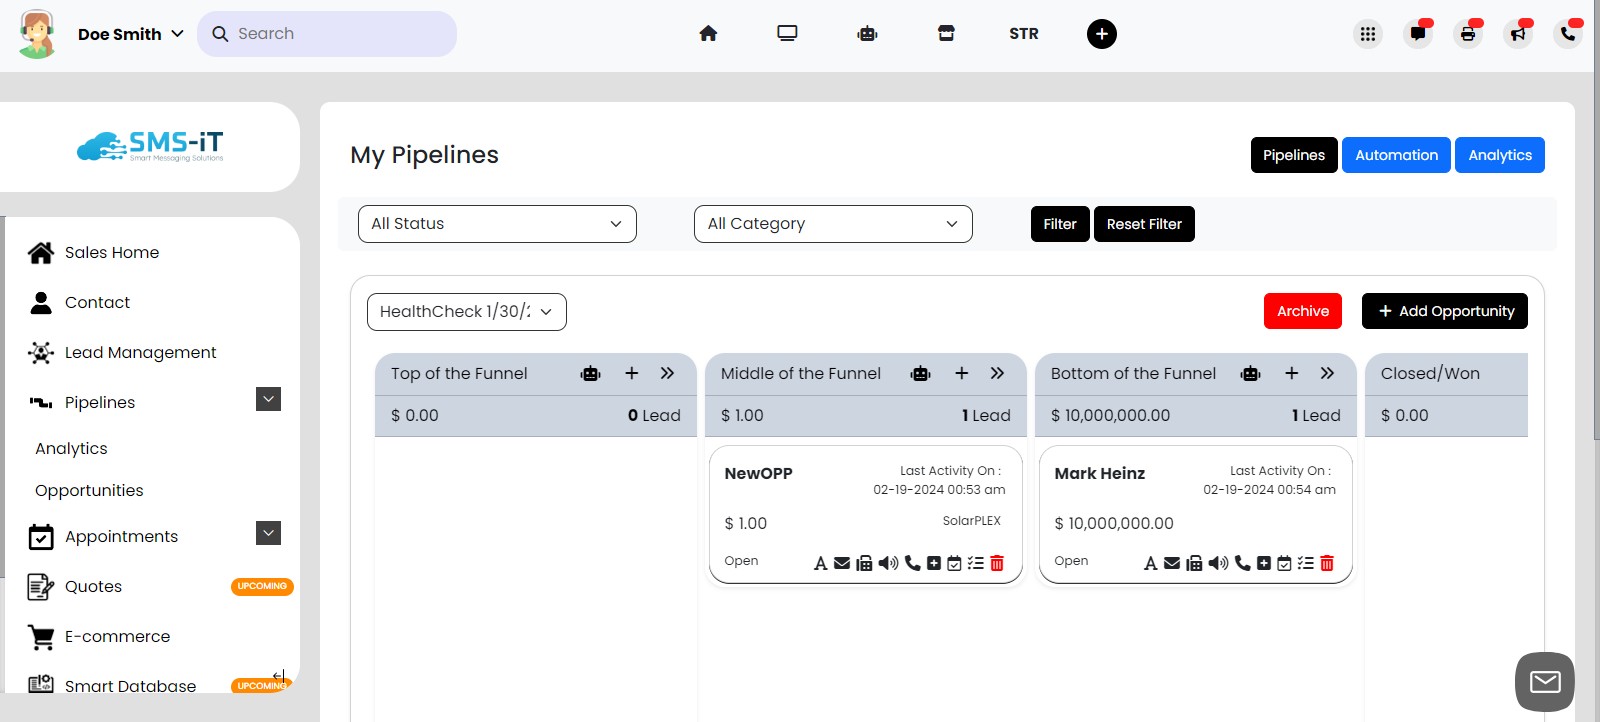Click the phone icon in top right

tap(1567, 34)
